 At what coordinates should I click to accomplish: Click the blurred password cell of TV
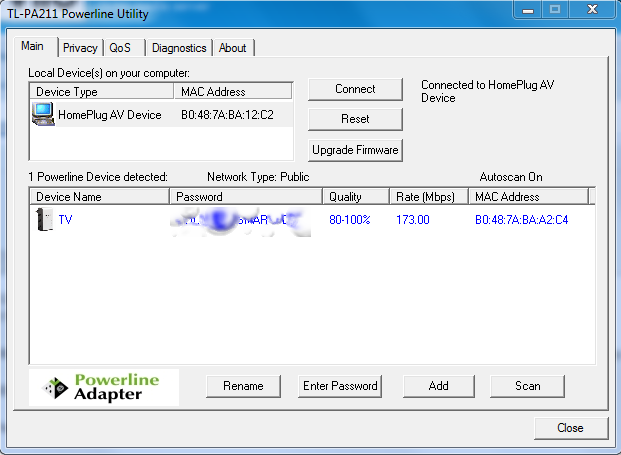coord(240,220)
